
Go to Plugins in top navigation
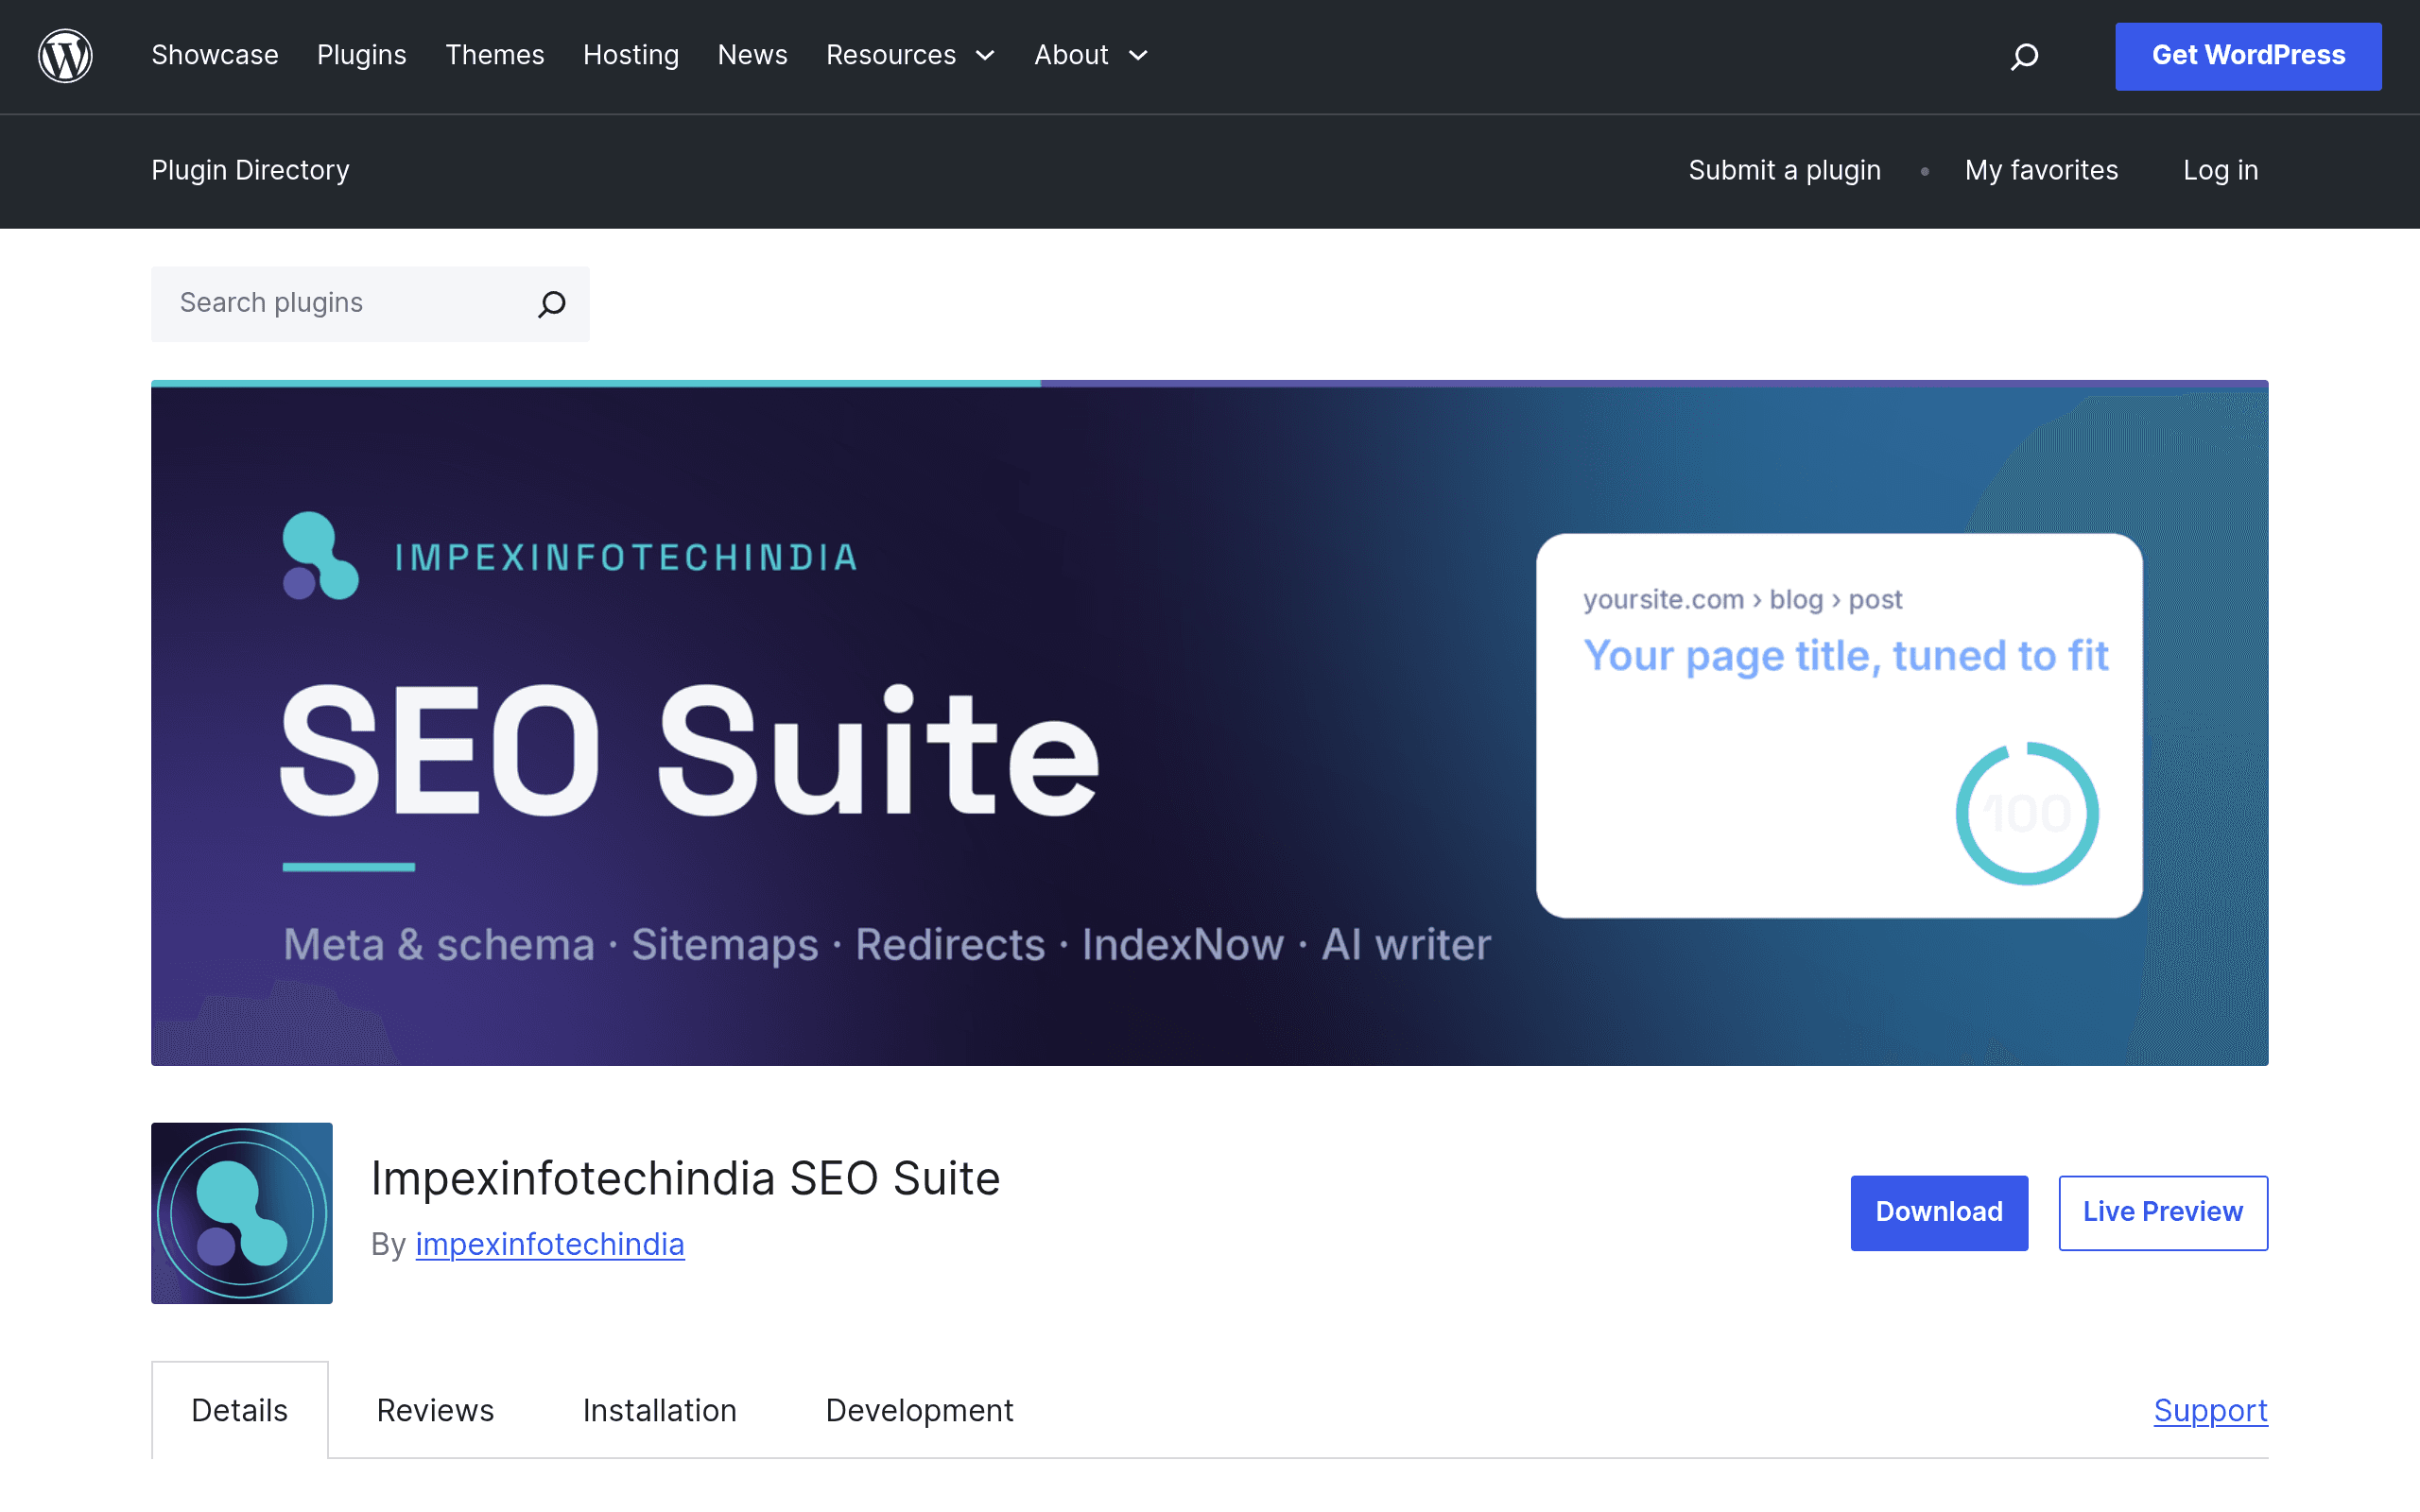point(362,55)
